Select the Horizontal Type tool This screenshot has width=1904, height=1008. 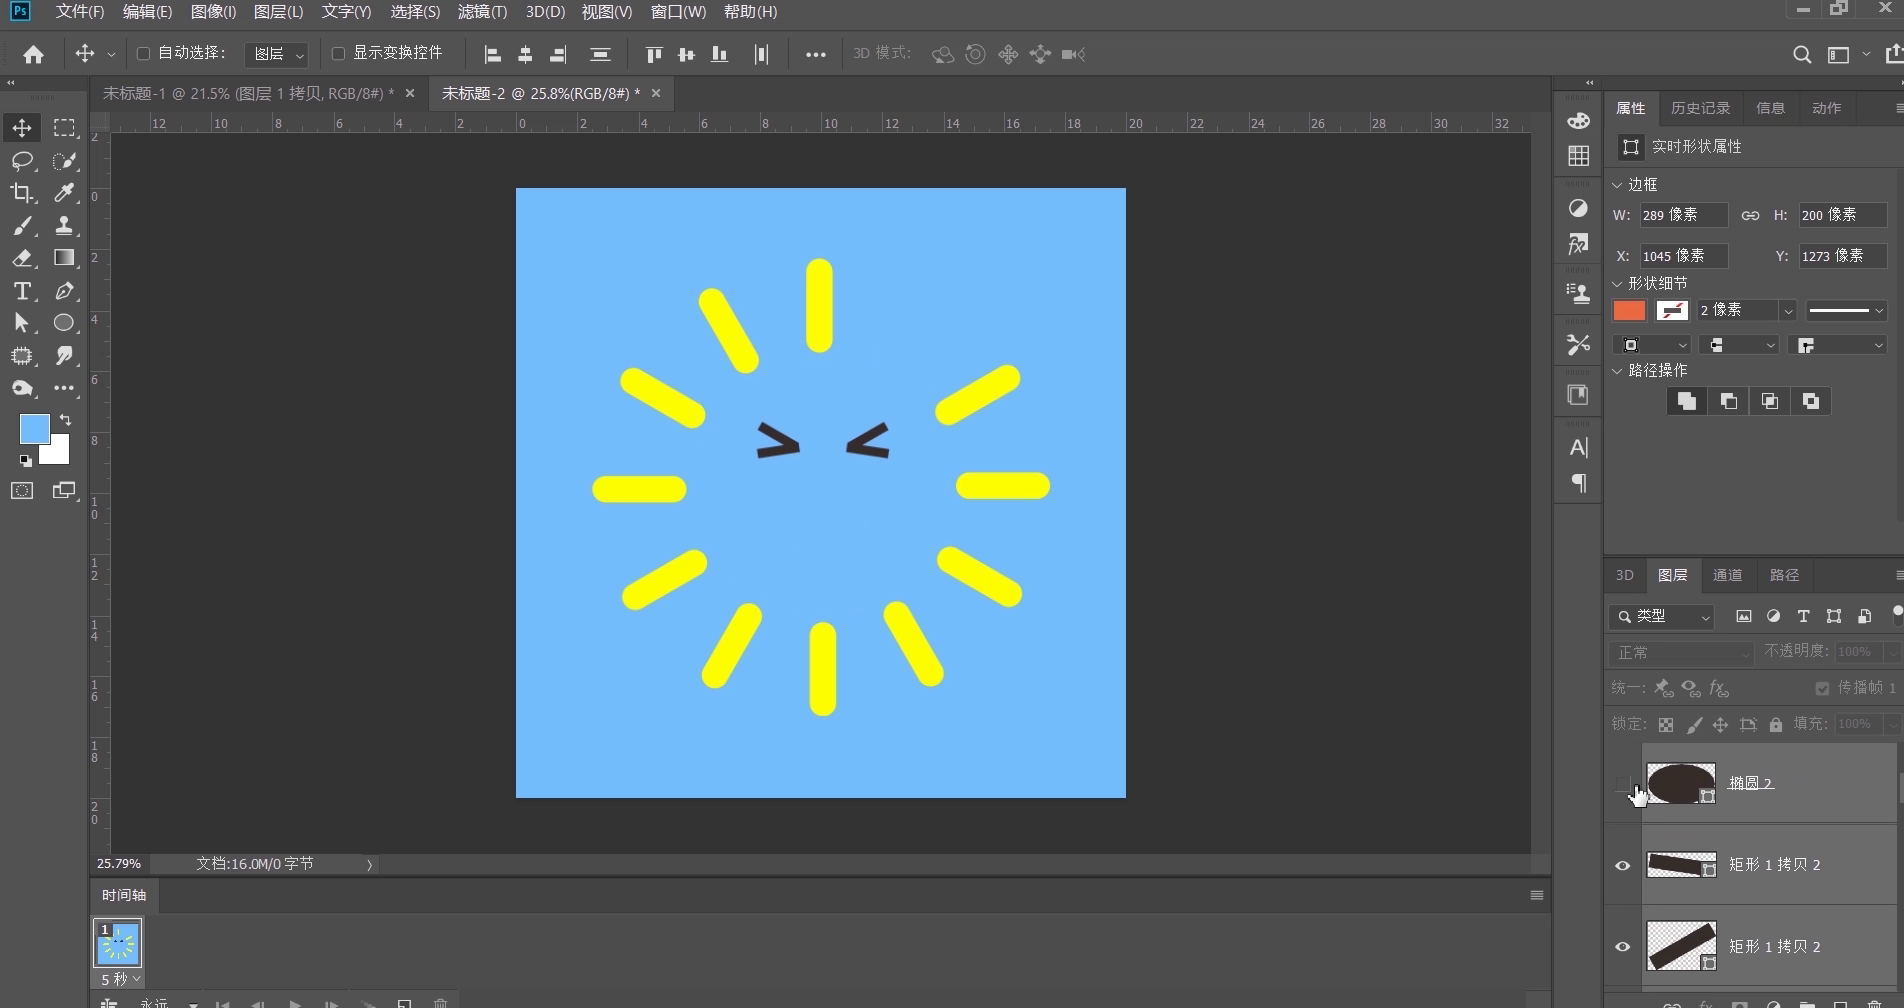(22, 291)
